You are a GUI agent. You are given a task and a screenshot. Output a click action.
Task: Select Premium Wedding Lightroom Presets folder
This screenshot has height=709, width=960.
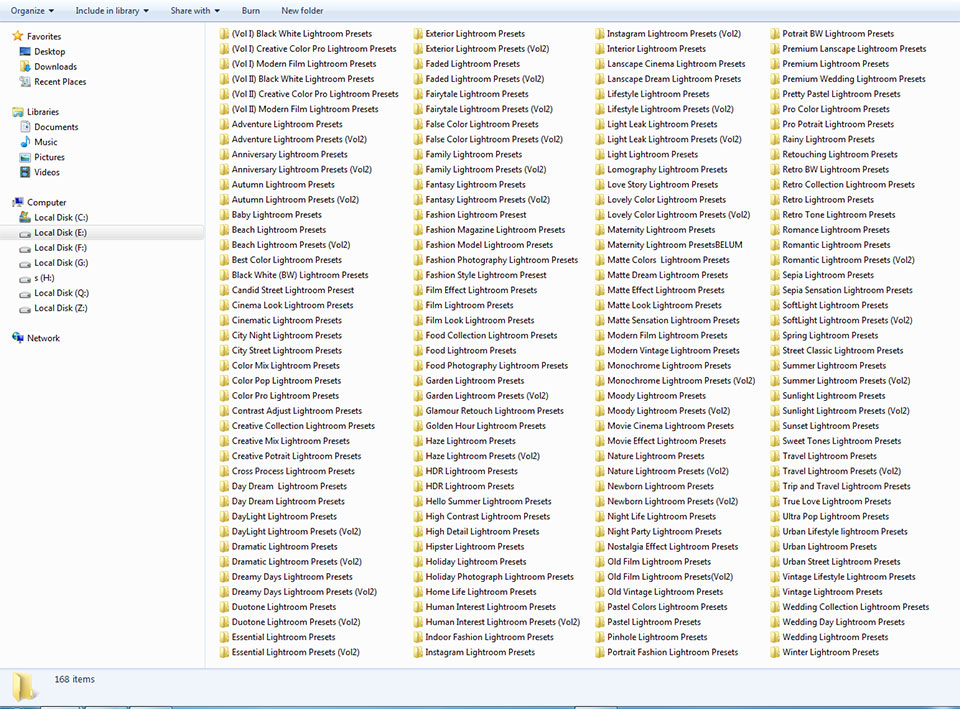coord(848,79)
